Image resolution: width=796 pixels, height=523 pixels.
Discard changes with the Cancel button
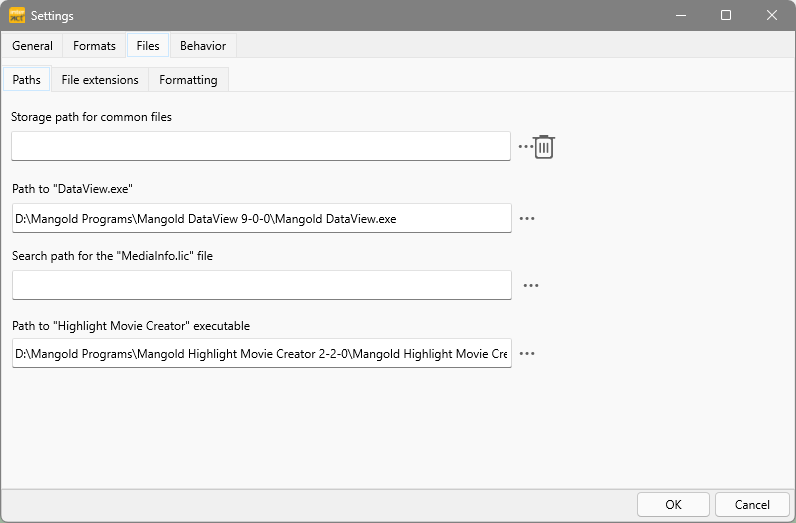(x=752, y=504)
